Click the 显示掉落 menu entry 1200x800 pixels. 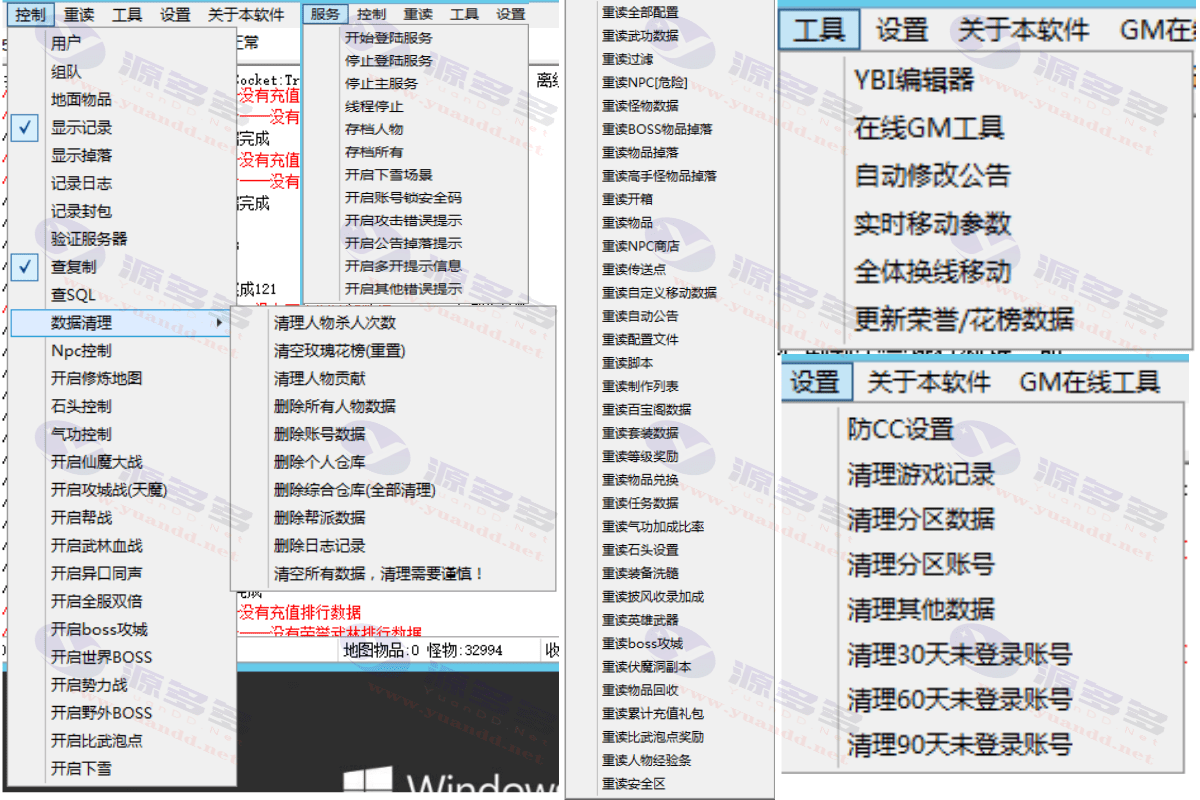point(81,155)
